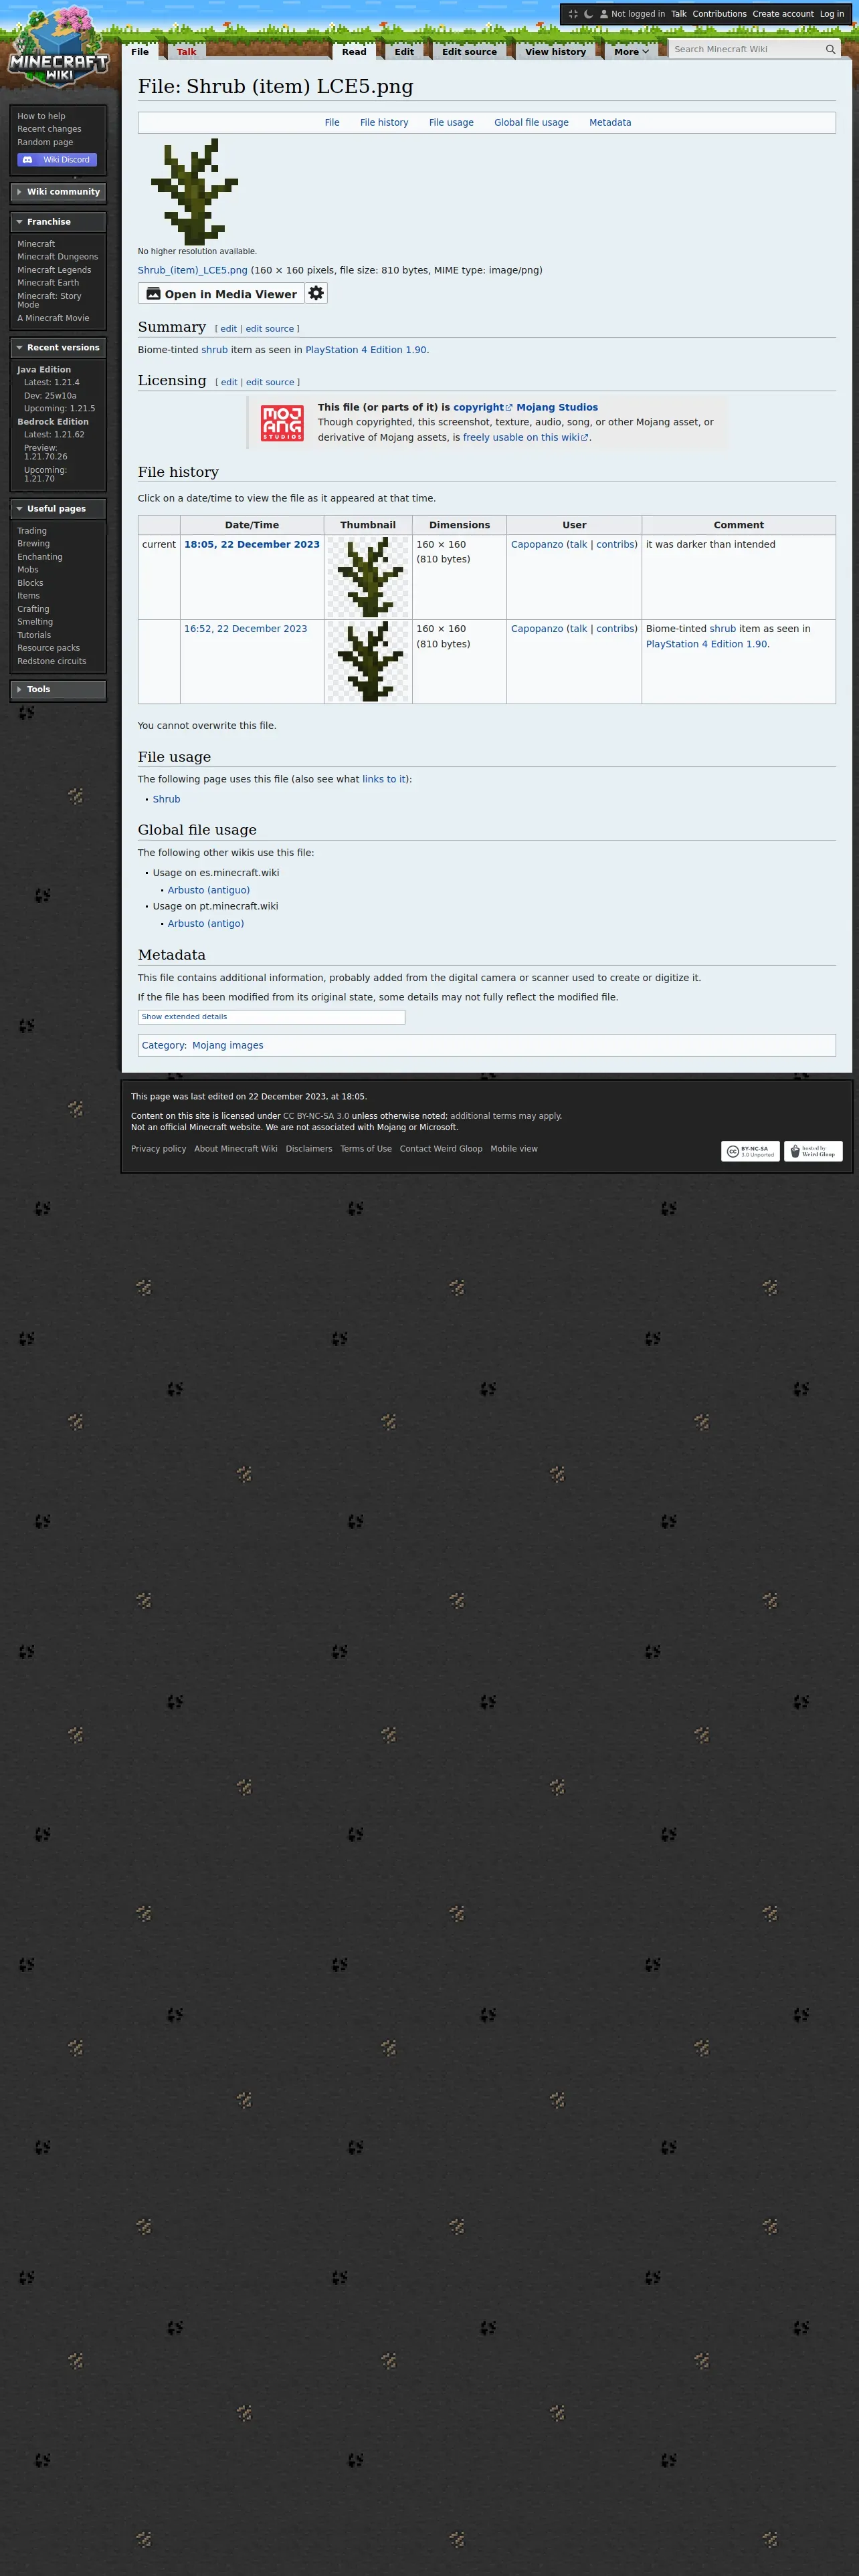Click Open in Media Viewer button

point(221,293)
